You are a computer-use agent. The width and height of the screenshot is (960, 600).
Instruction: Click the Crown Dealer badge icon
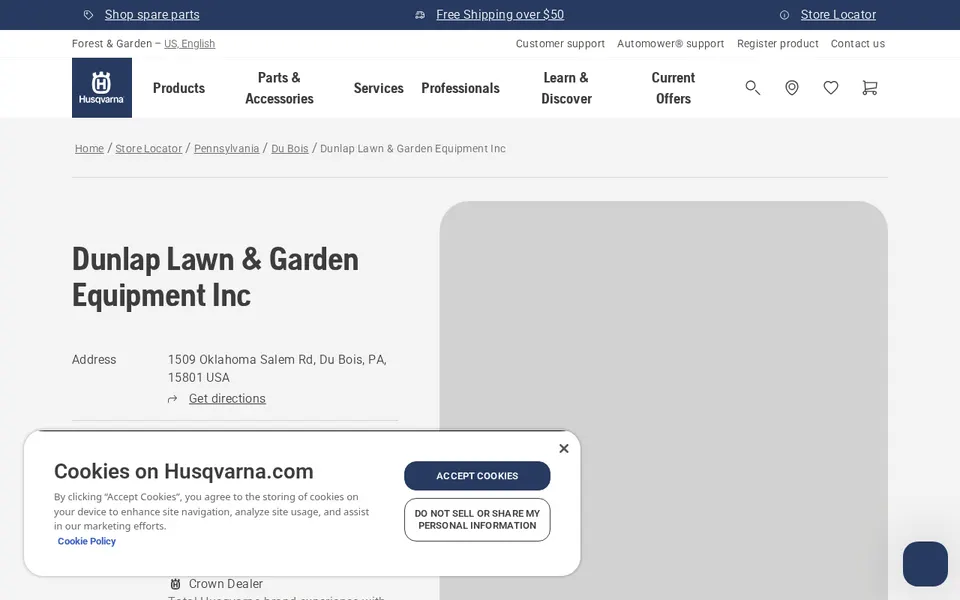pos(175,583)
